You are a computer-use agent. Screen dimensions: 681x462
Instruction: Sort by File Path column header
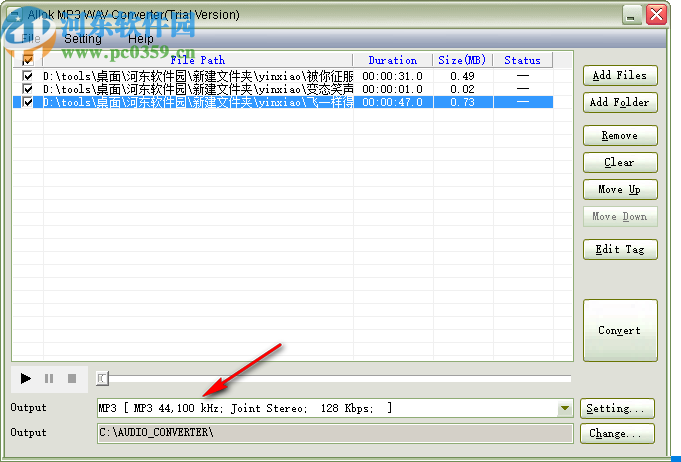coord(198,60)
